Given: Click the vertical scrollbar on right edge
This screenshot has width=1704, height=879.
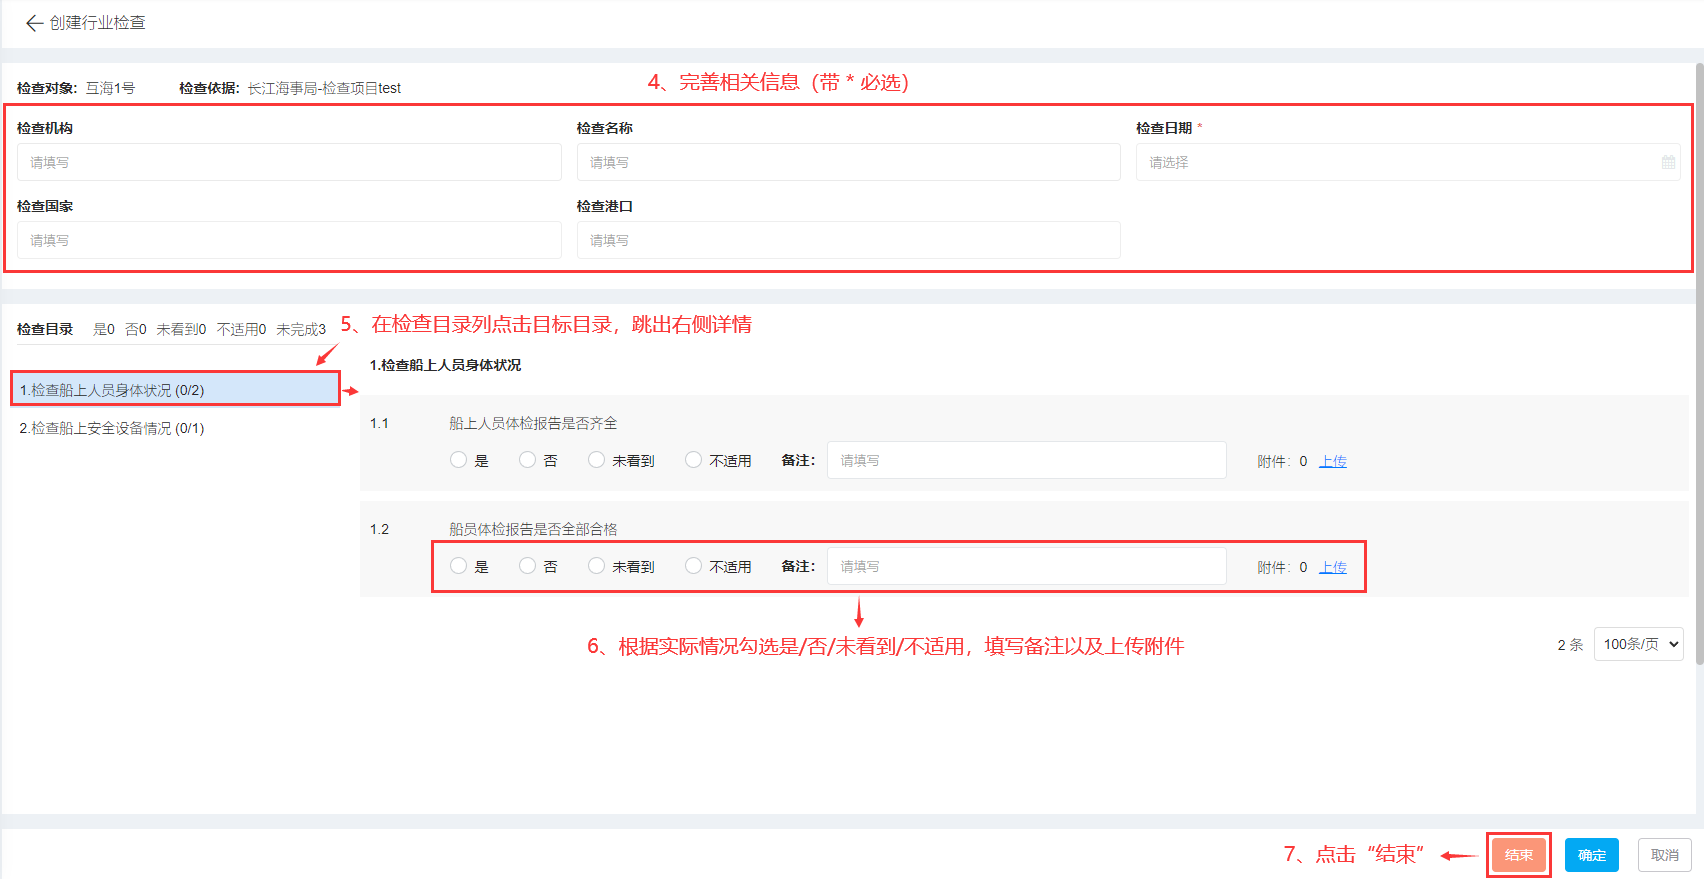Looking at the screenshot, I should coord(1699,365).
